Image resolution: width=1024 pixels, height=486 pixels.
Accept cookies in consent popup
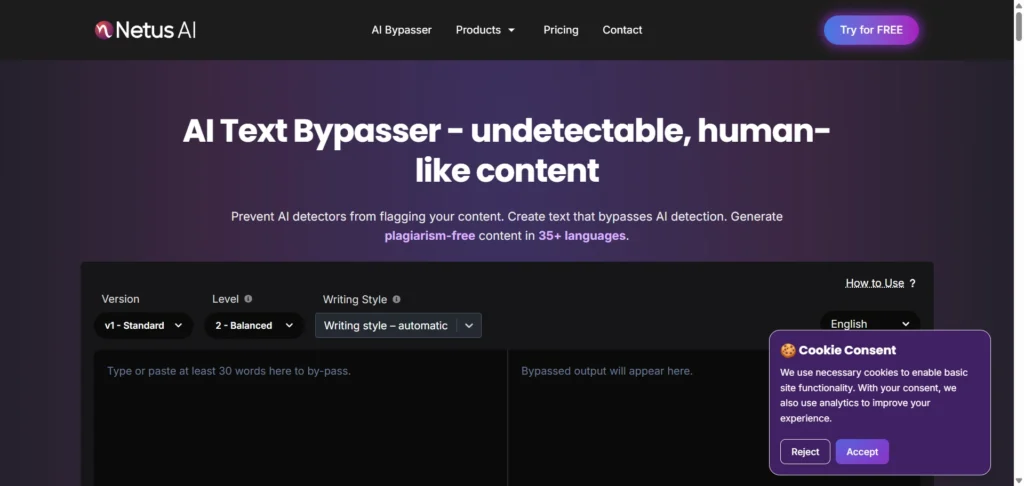point(862,451)
